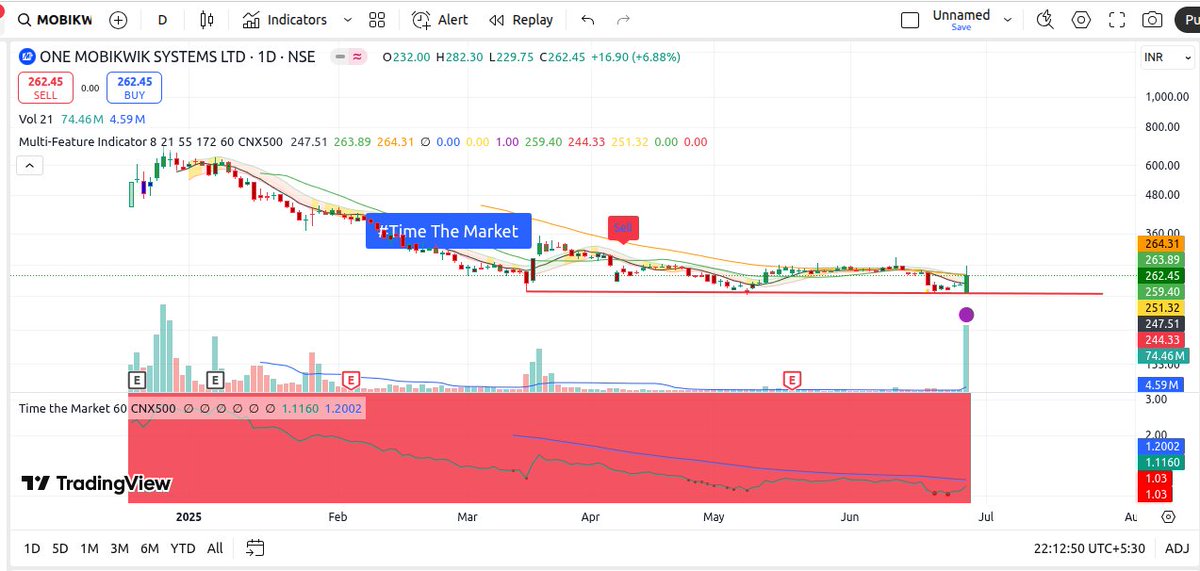Open the time axis settings gear
This screenshot has width=1200, height=571.
(1168, 517)
